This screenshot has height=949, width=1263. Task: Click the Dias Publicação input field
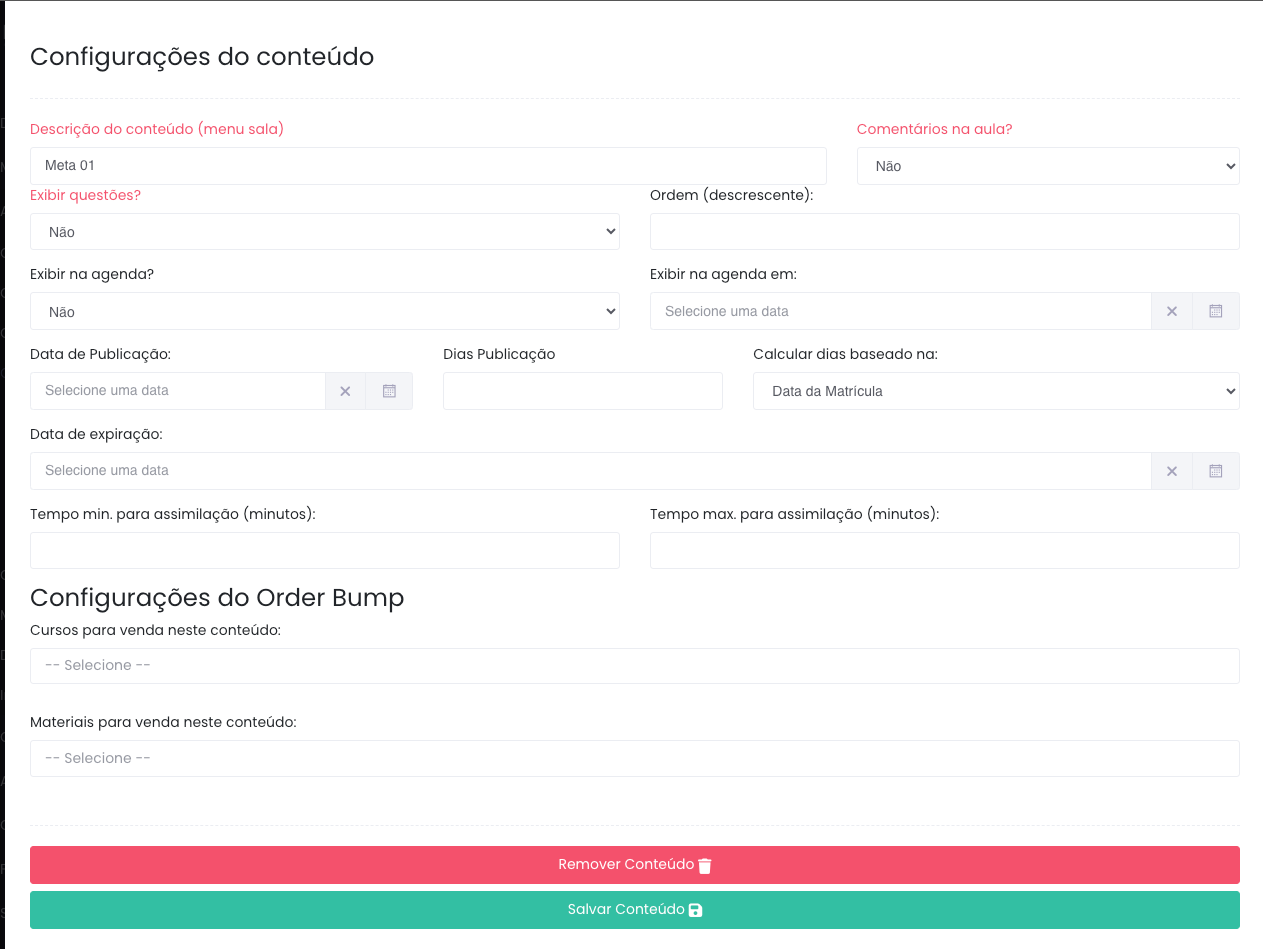coord(582,391)
